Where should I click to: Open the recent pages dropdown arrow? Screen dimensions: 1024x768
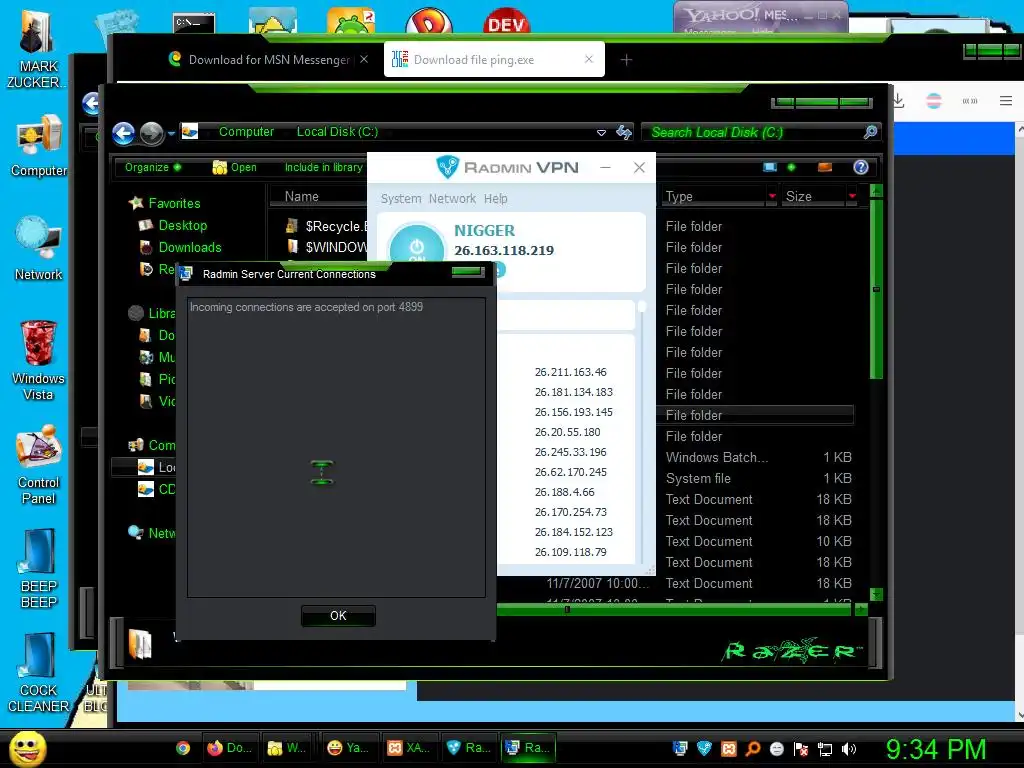171,133
